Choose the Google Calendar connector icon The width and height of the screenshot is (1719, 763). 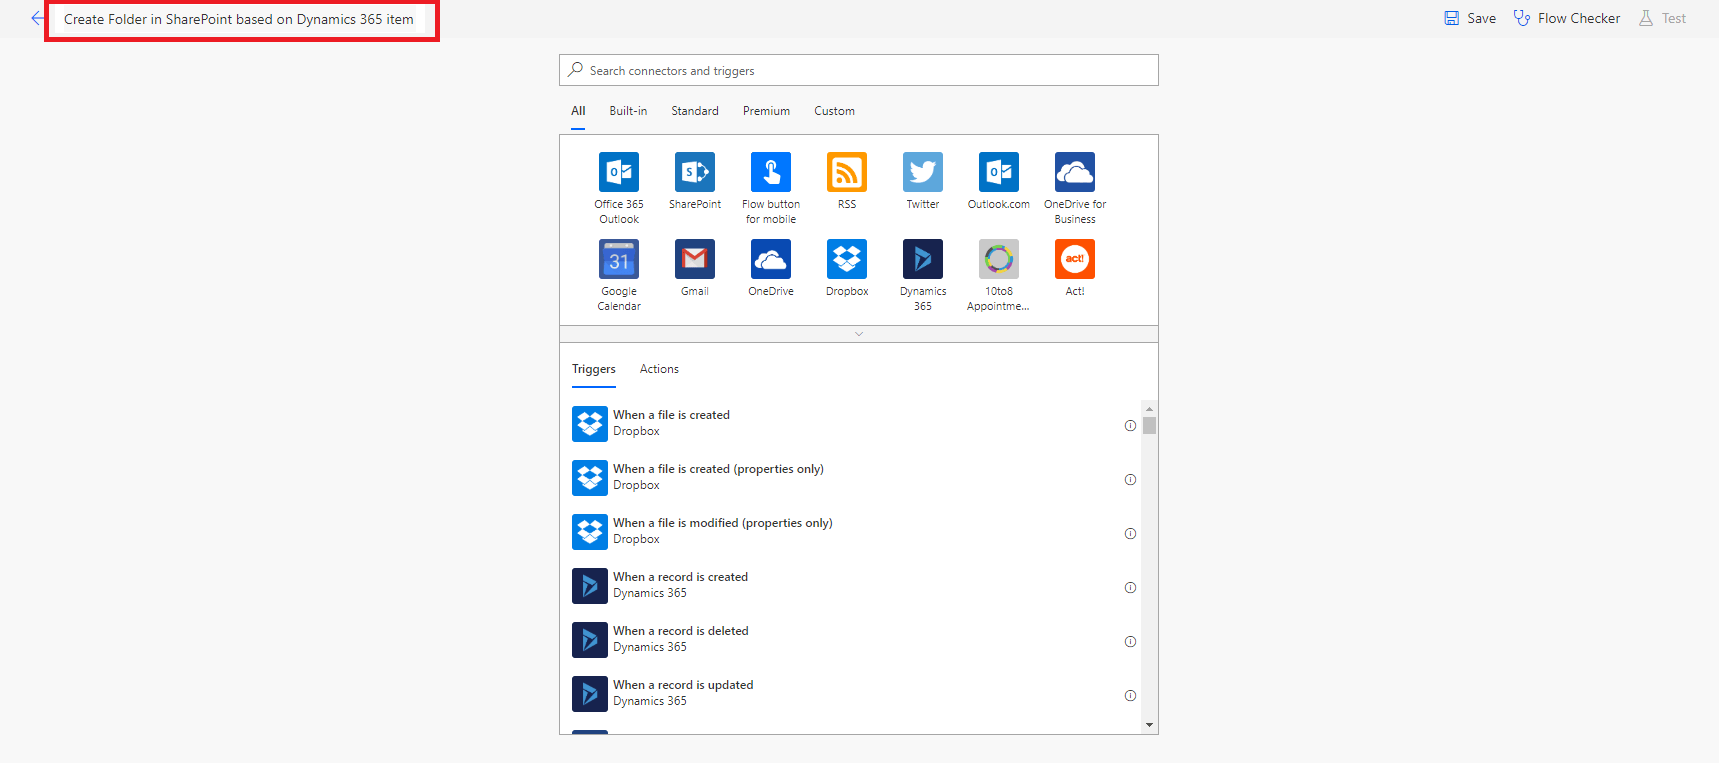(619, 259)
